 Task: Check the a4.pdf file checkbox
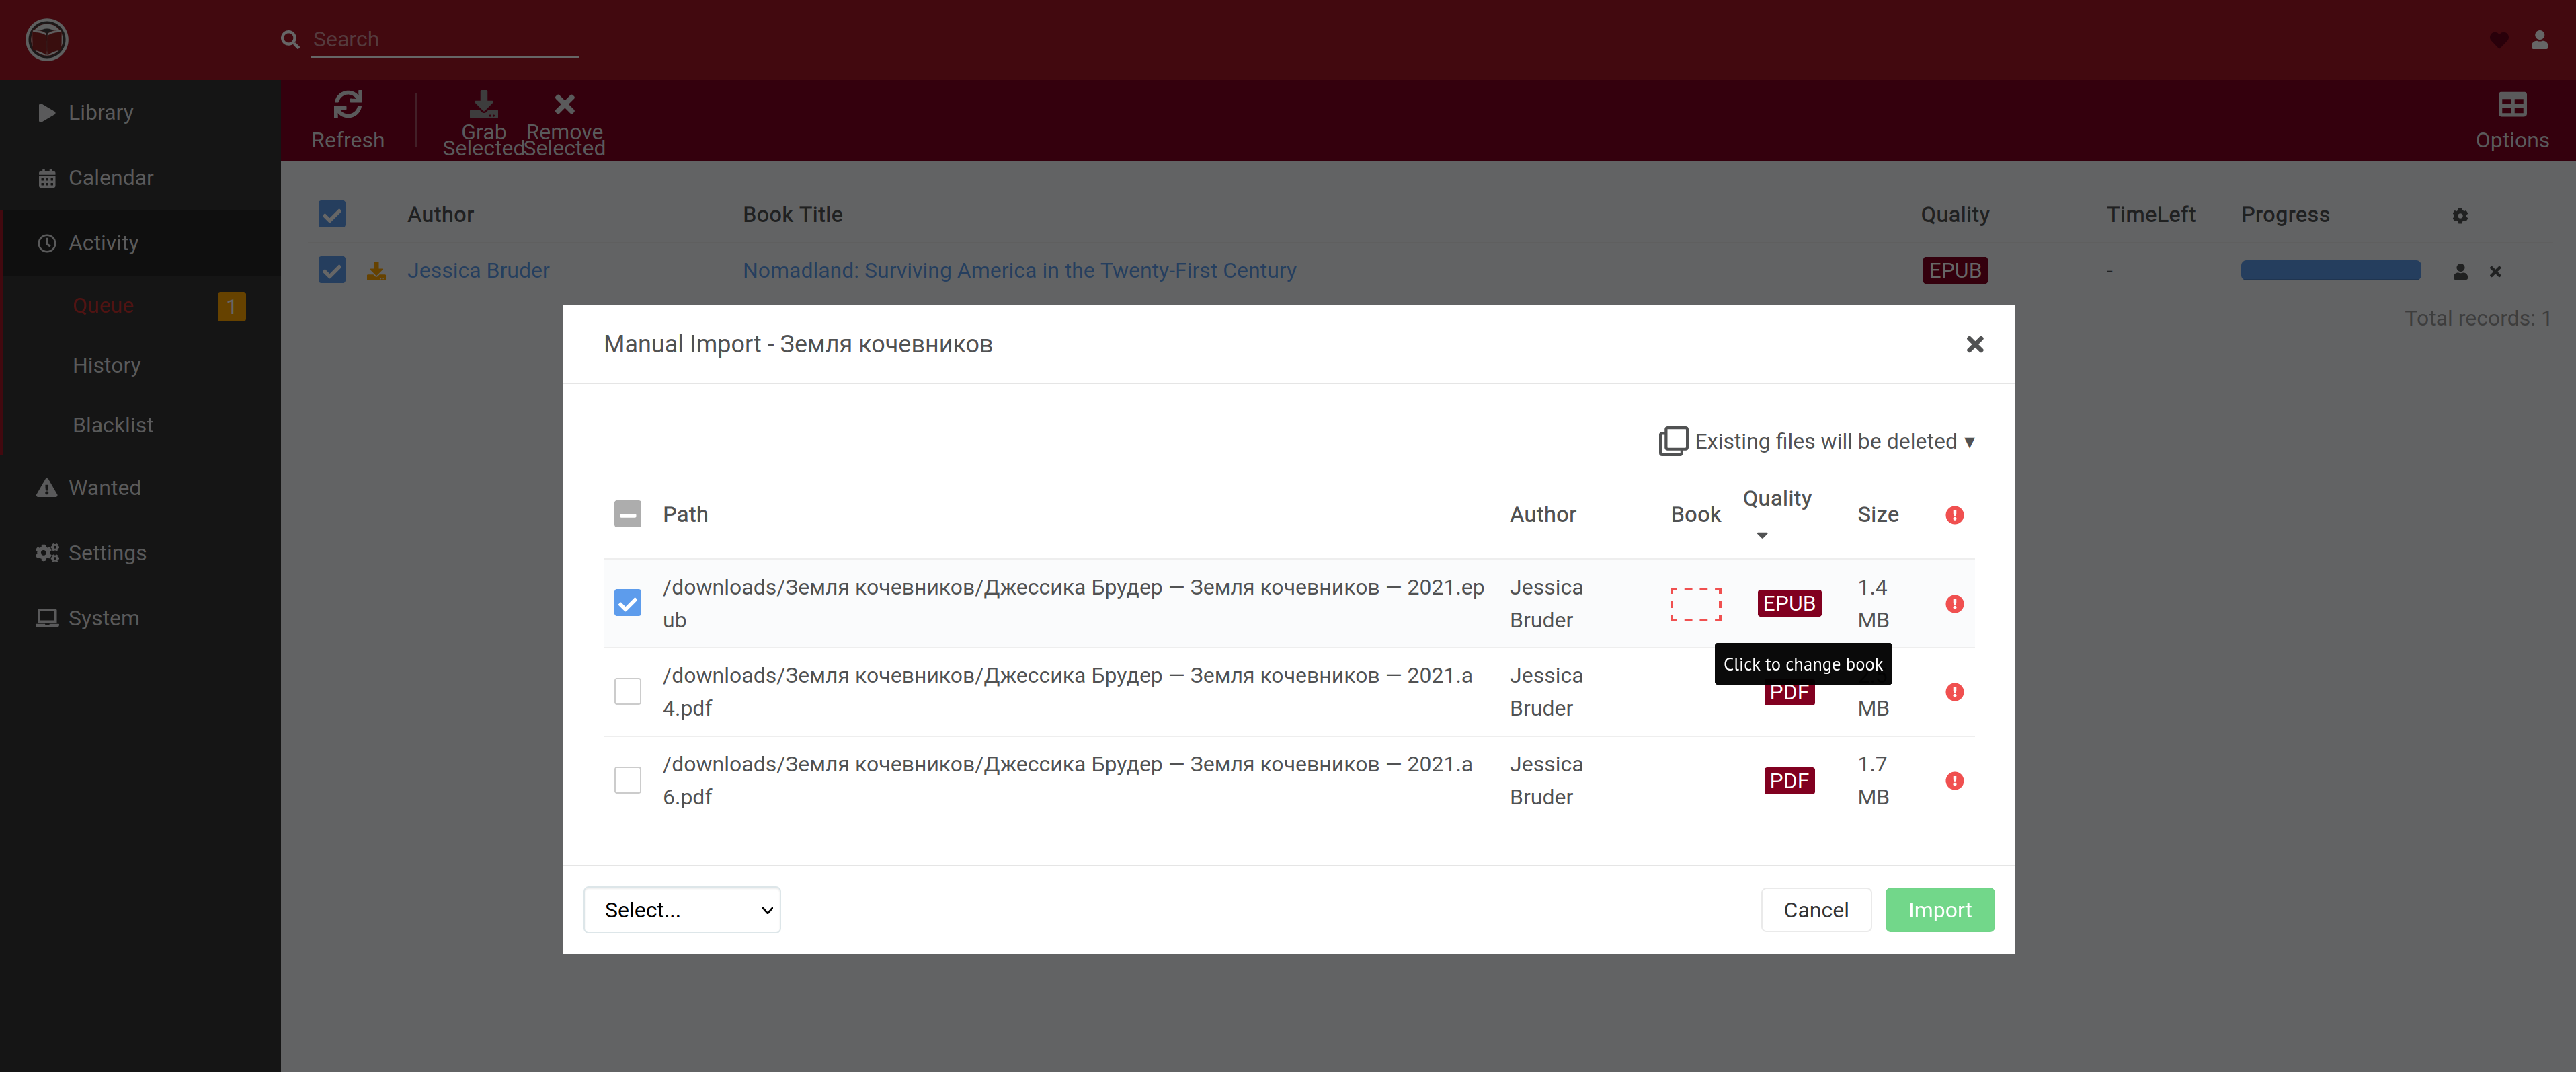627,692
